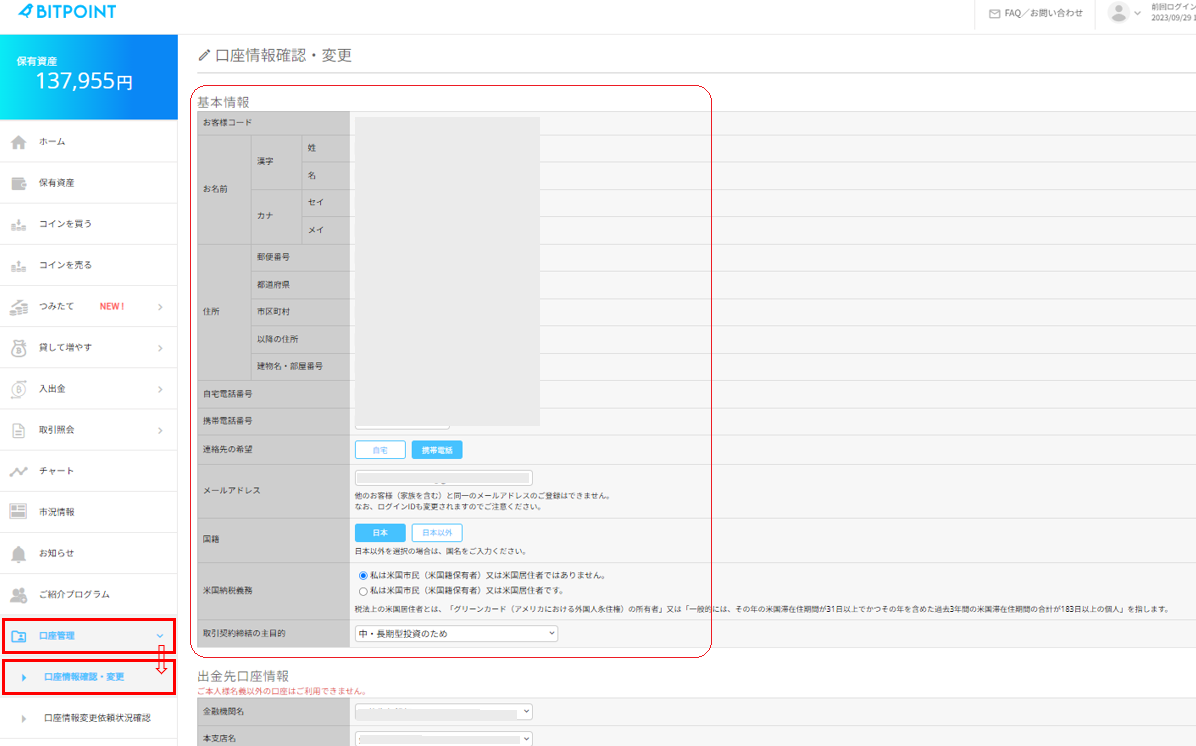The image size is (1196, 746).
Task: Click the 貸して増やす money bag icon
Action: point(18,348)
